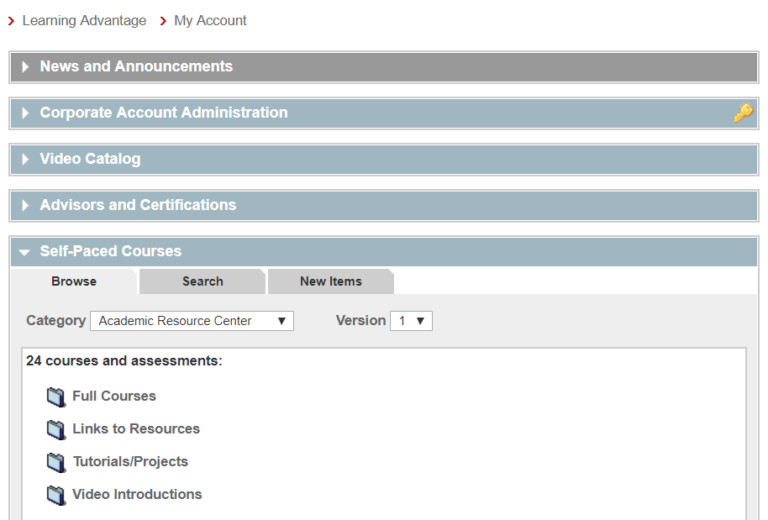The image size is (768, 520).
Task: Expand the Corporate Account Administration panel
Action: tap(384, 113)
